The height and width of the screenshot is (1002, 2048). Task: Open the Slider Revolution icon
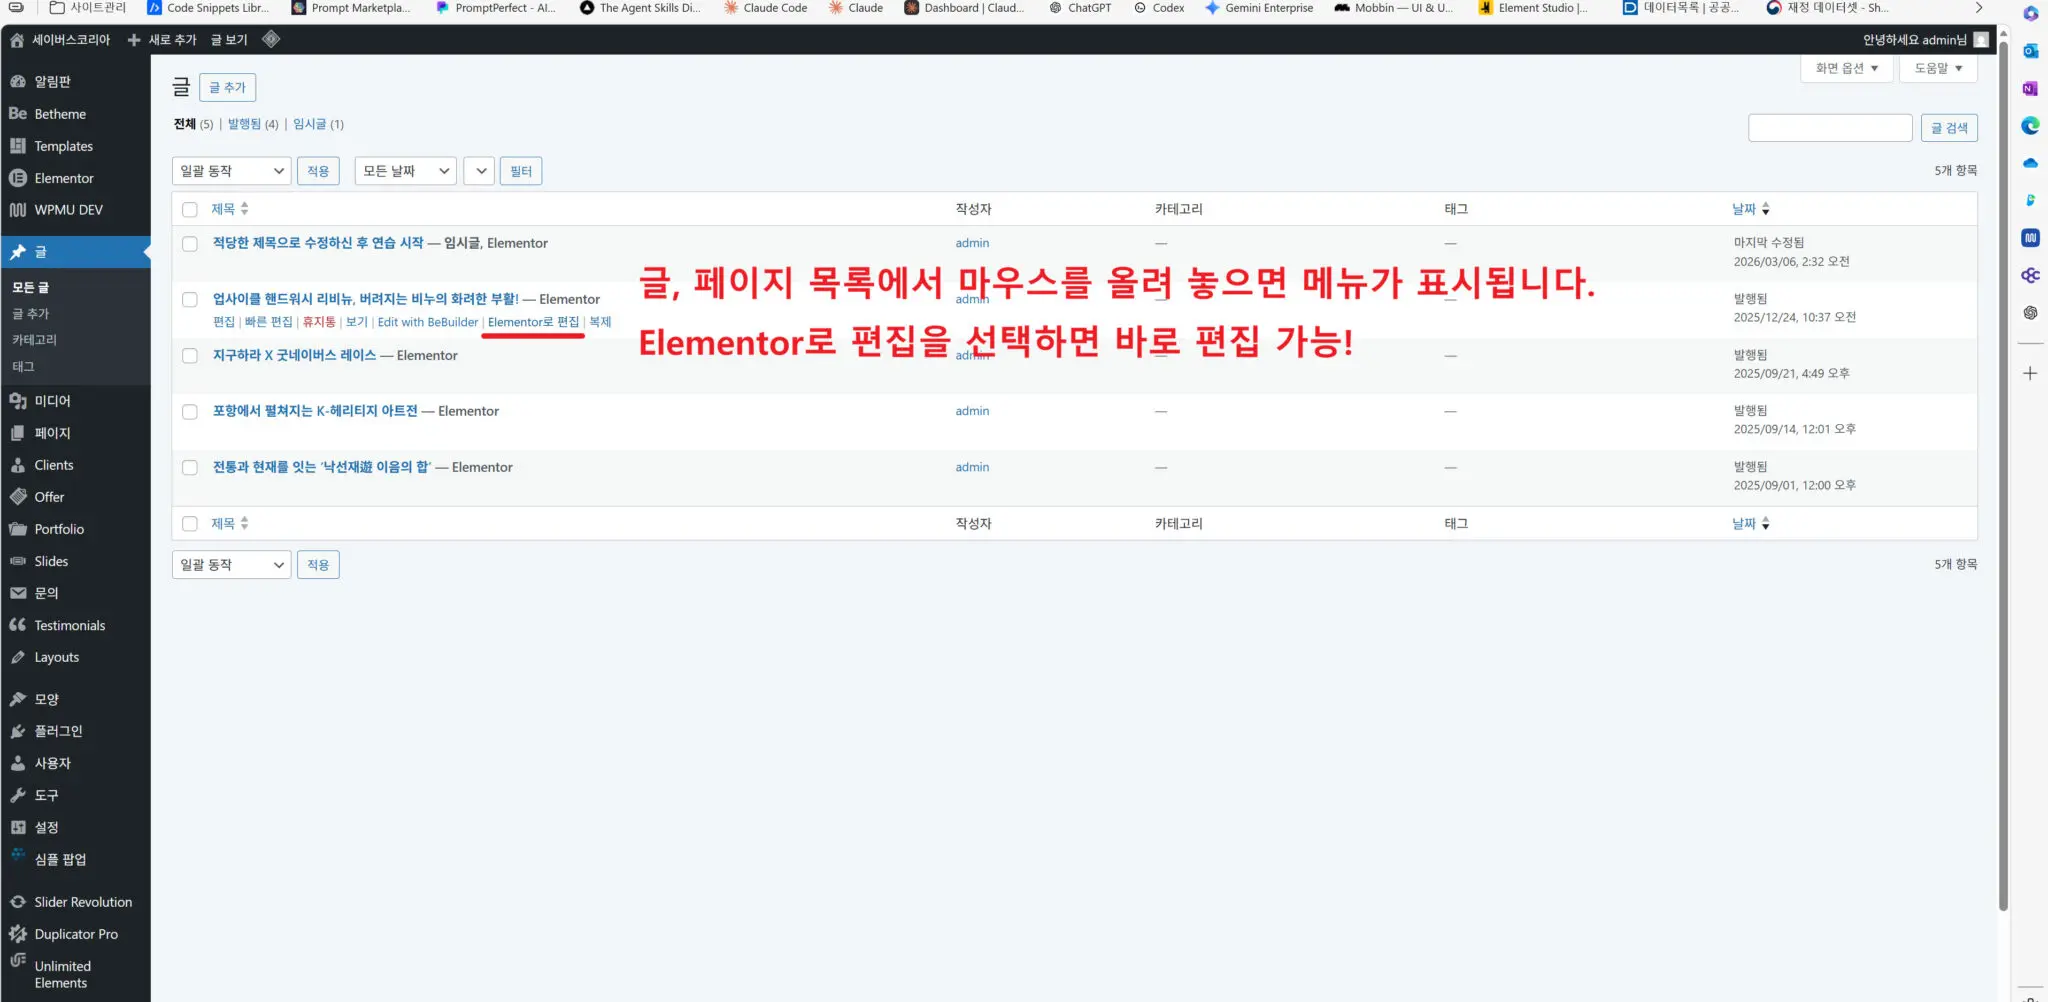pyautogui.click(x=18, y=901)
